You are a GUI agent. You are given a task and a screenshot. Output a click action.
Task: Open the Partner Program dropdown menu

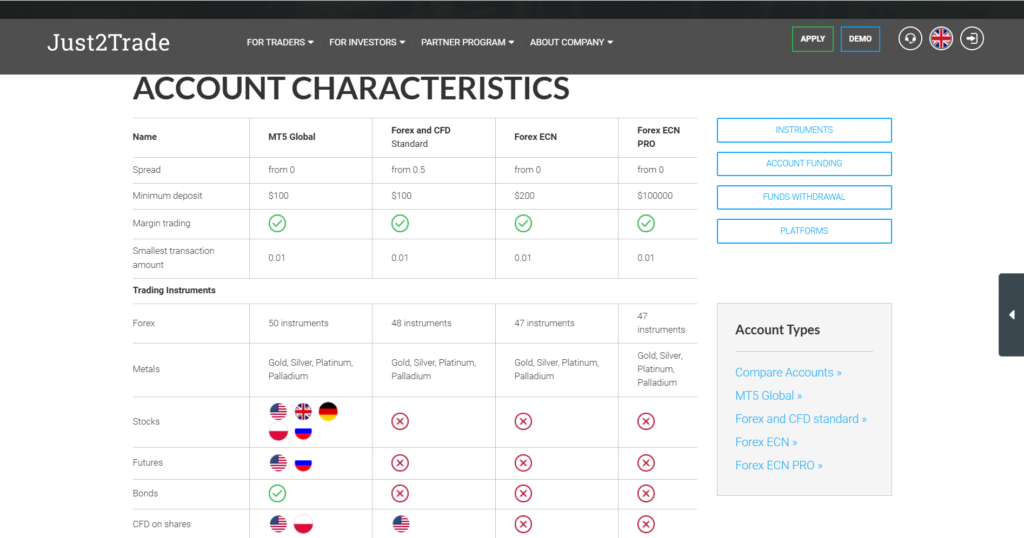(468, 42)
